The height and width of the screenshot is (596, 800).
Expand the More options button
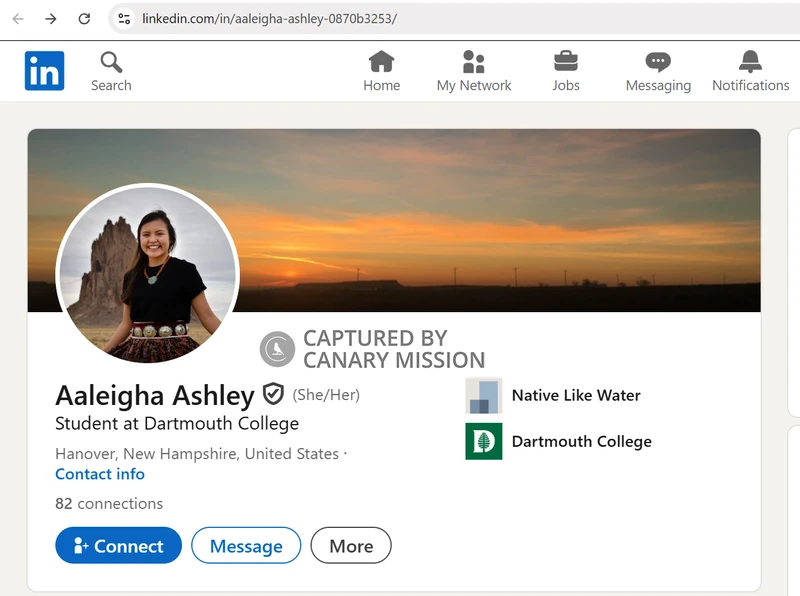(x=350, y=546)
